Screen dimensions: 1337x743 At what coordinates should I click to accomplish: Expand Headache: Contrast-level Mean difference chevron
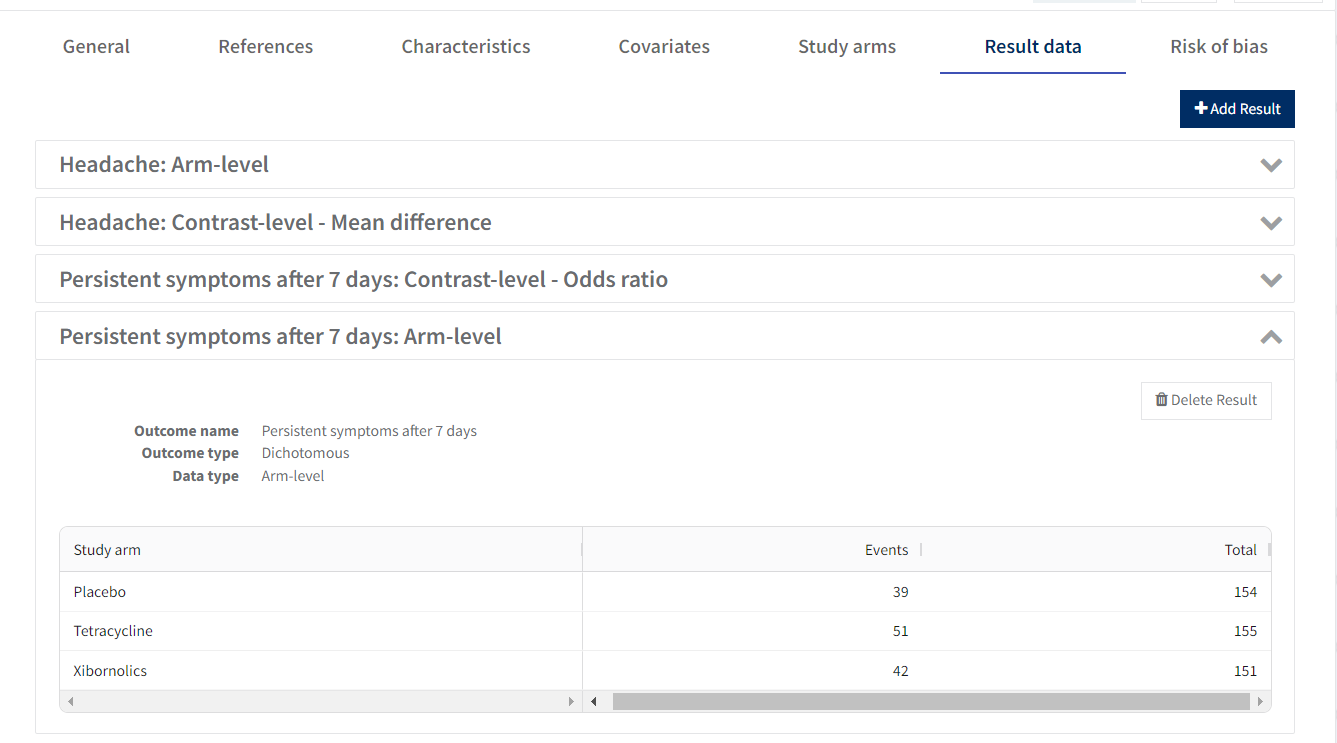1270,222
